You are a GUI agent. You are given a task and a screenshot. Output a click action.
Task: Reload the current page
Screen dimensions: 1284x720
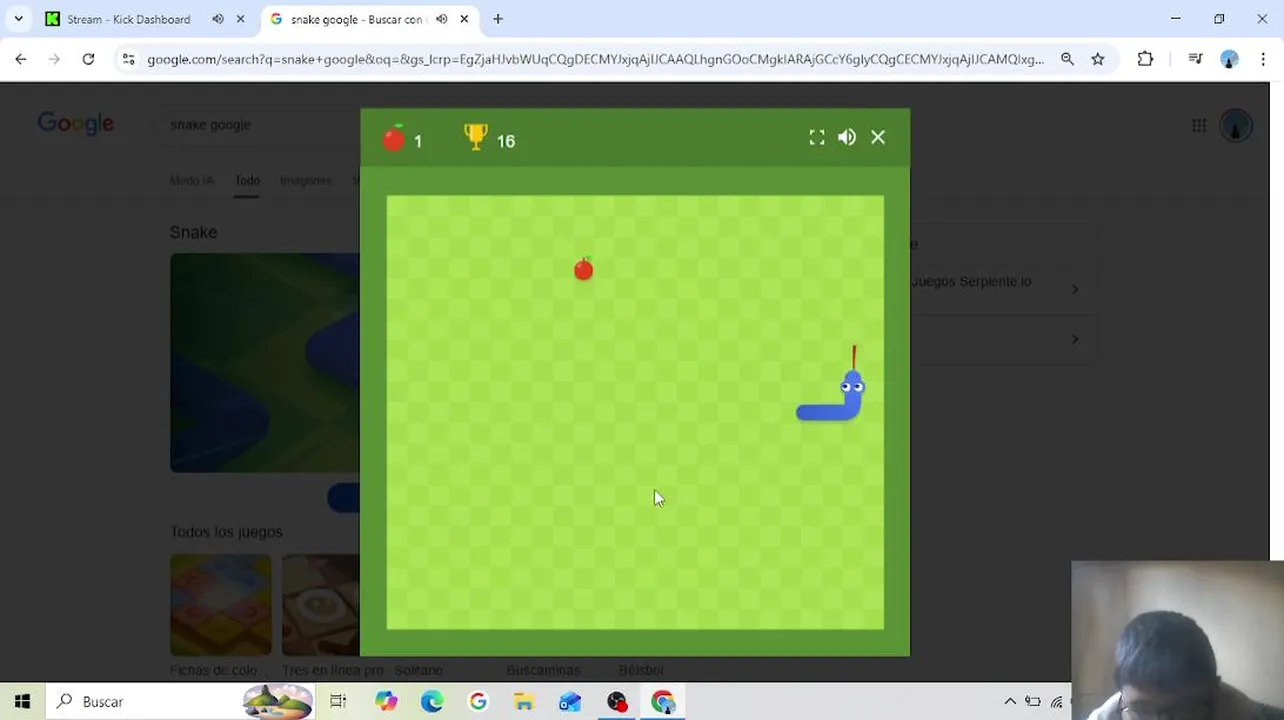[88, 60]
